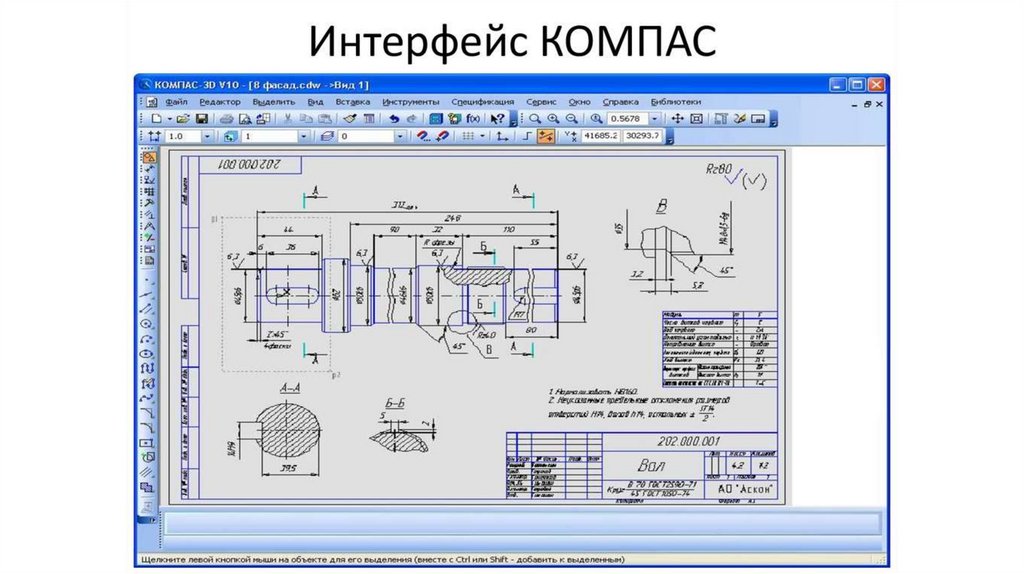Screen dimensions: 1024x574
Task: Expand the standard toolbar overflow chevron
Action: coord(513,120)
